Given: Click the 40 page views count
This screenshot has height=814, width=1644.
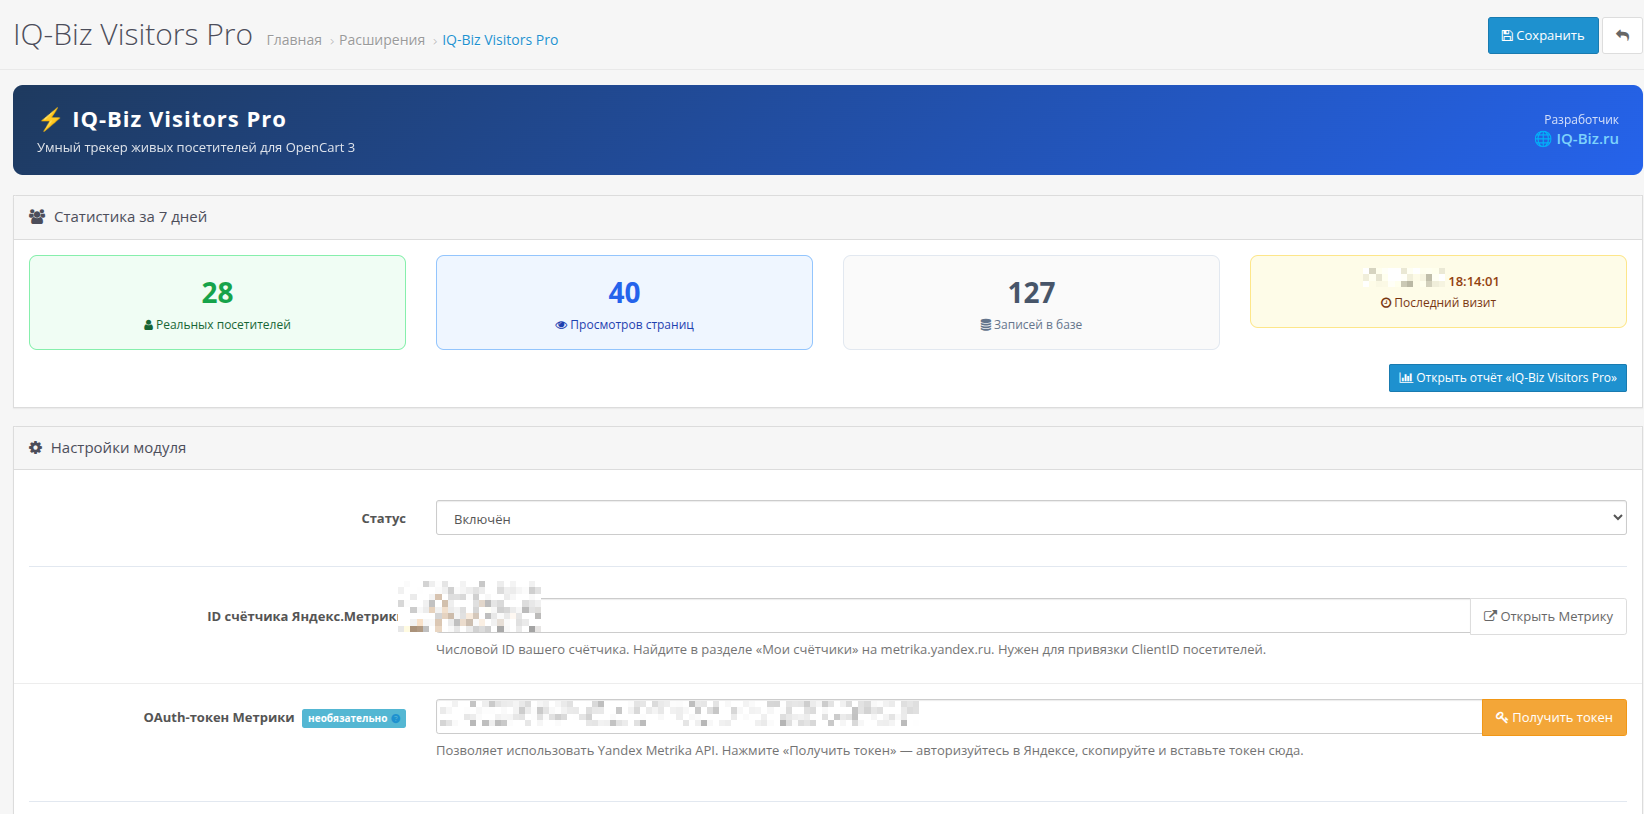Looking at the screenshot, I should click(624, 293).
